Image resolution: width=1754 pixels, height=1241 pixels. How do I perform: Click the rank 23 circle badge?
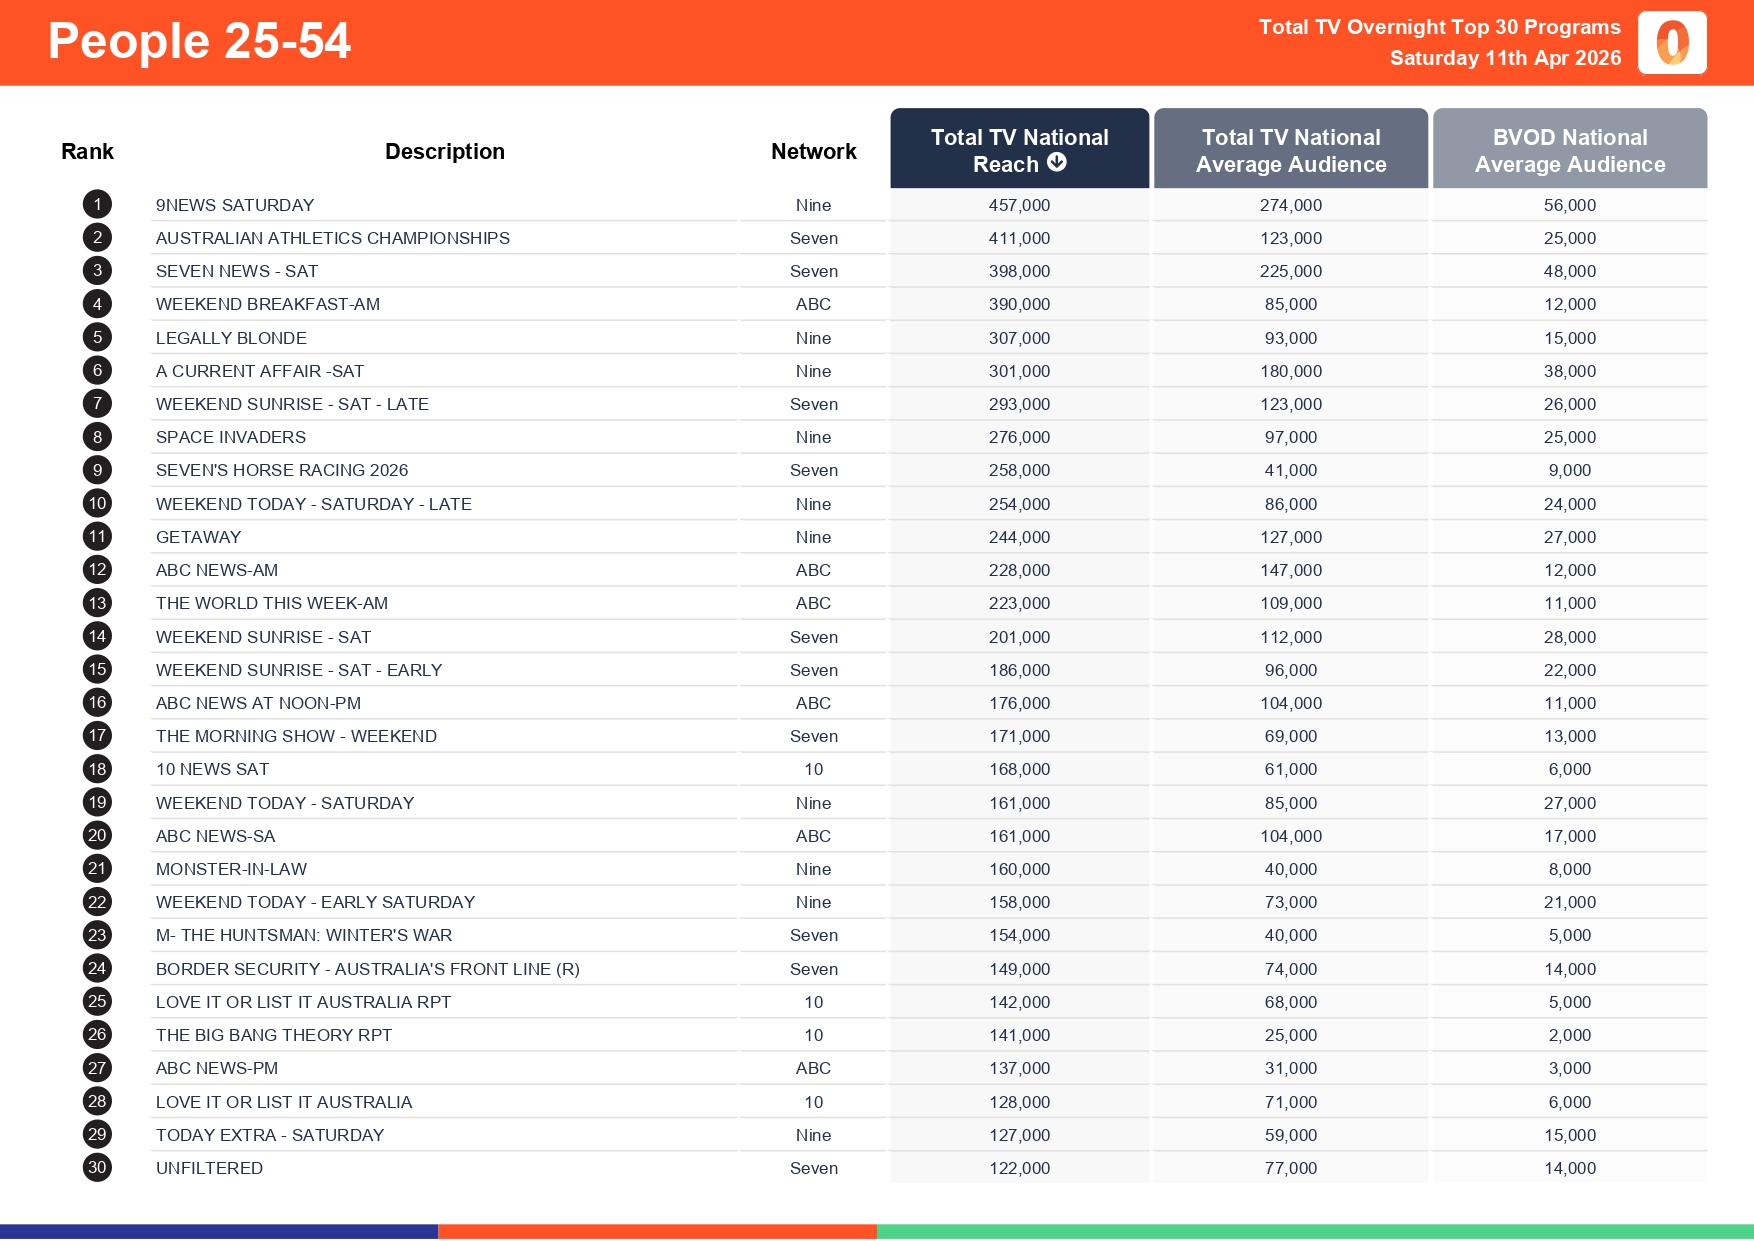tap(96, 935)
